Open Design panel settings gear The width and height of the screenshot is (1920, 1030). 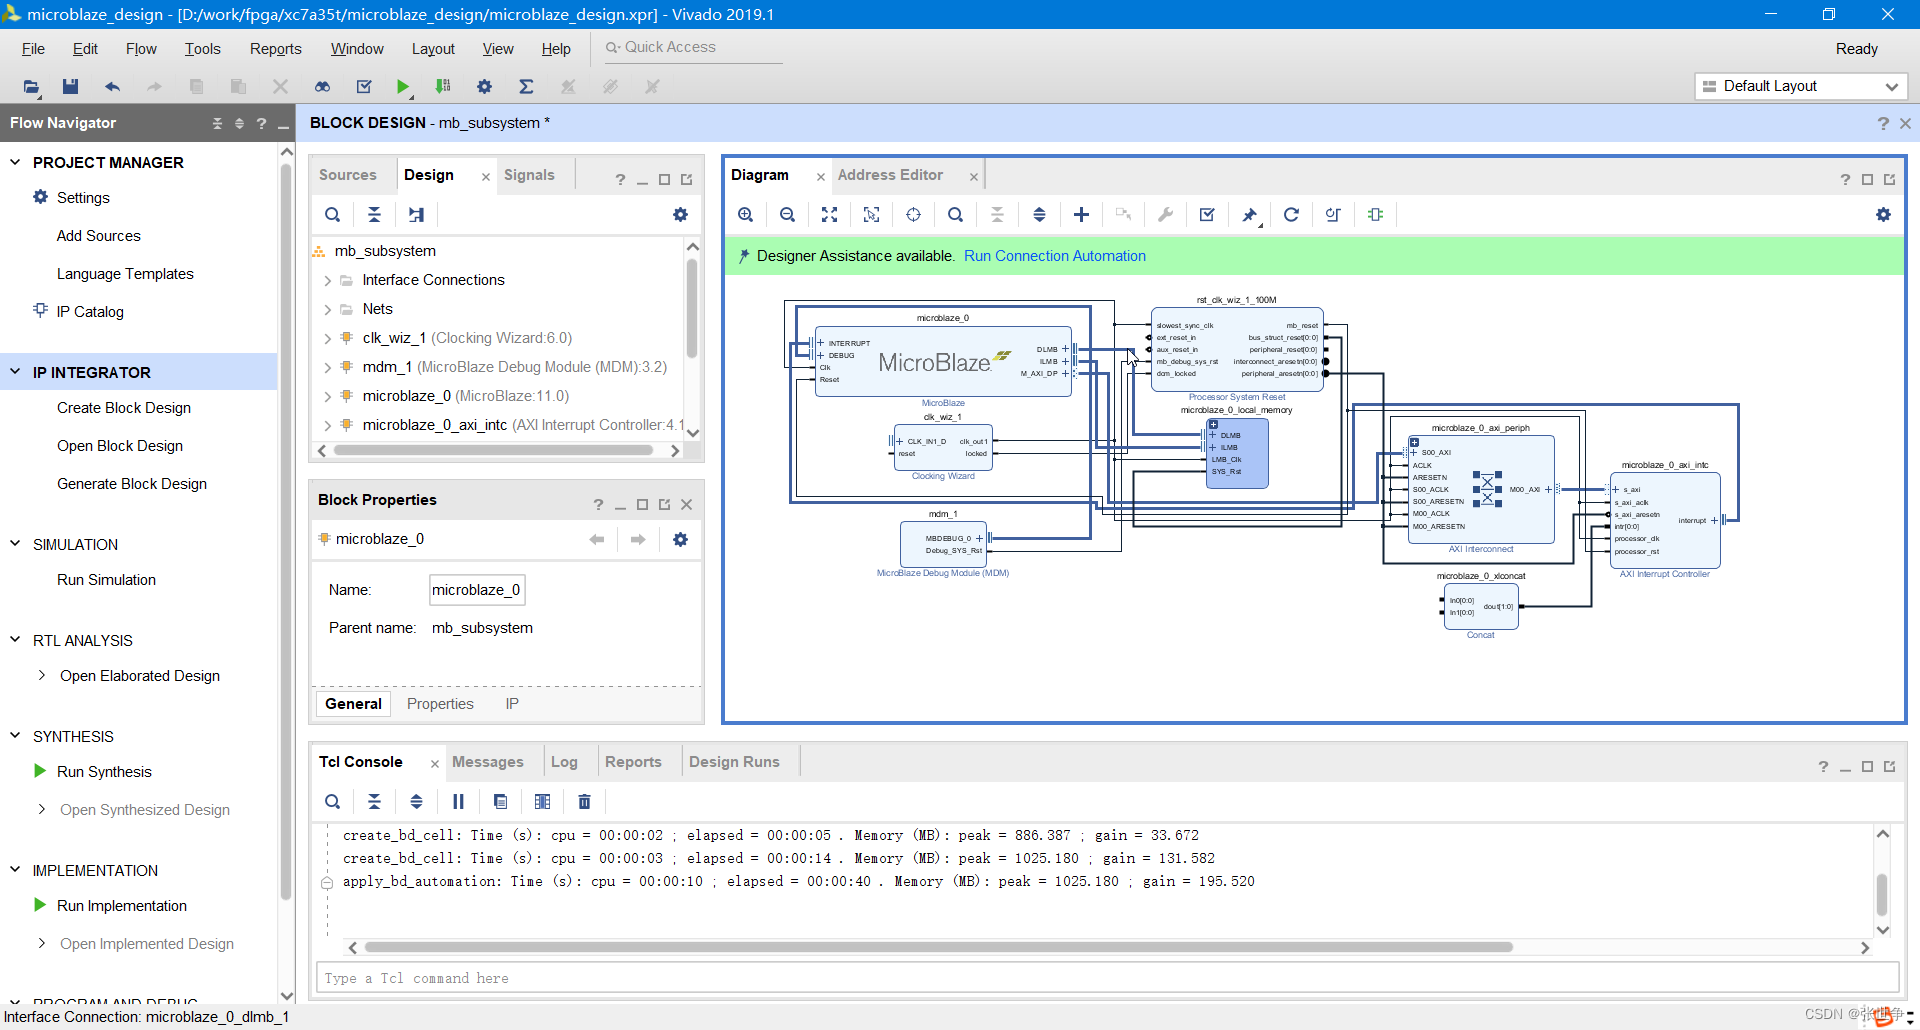[x=680, y=214]
